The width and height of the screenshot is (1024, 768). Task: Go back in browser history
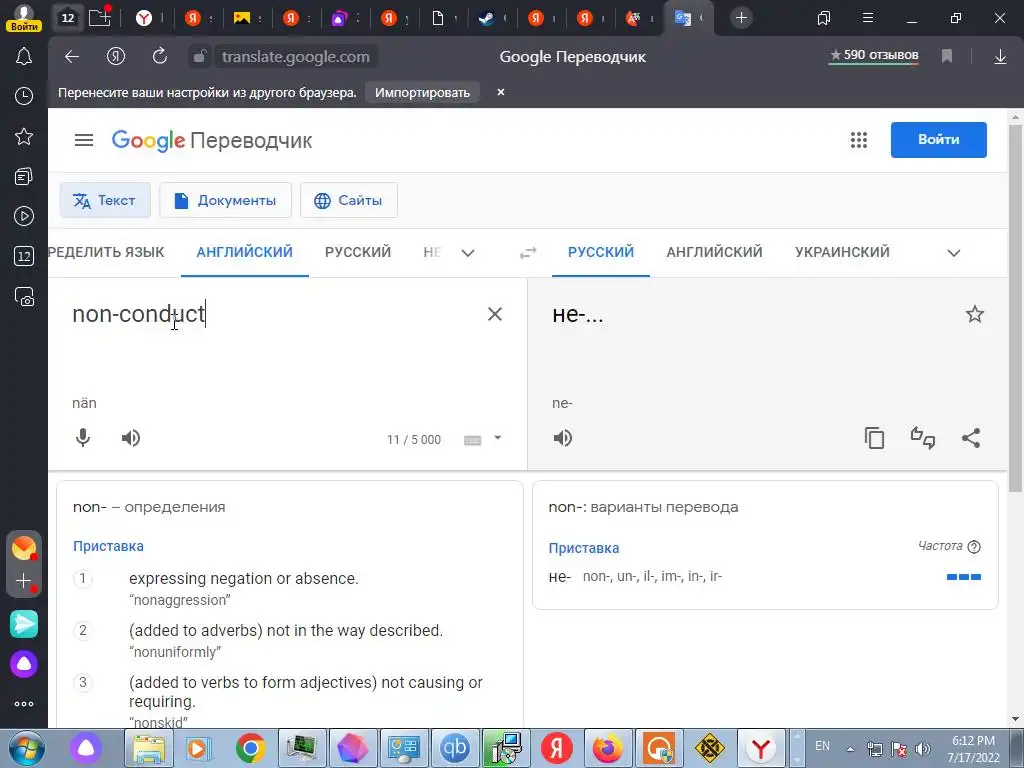pos(72,57)
